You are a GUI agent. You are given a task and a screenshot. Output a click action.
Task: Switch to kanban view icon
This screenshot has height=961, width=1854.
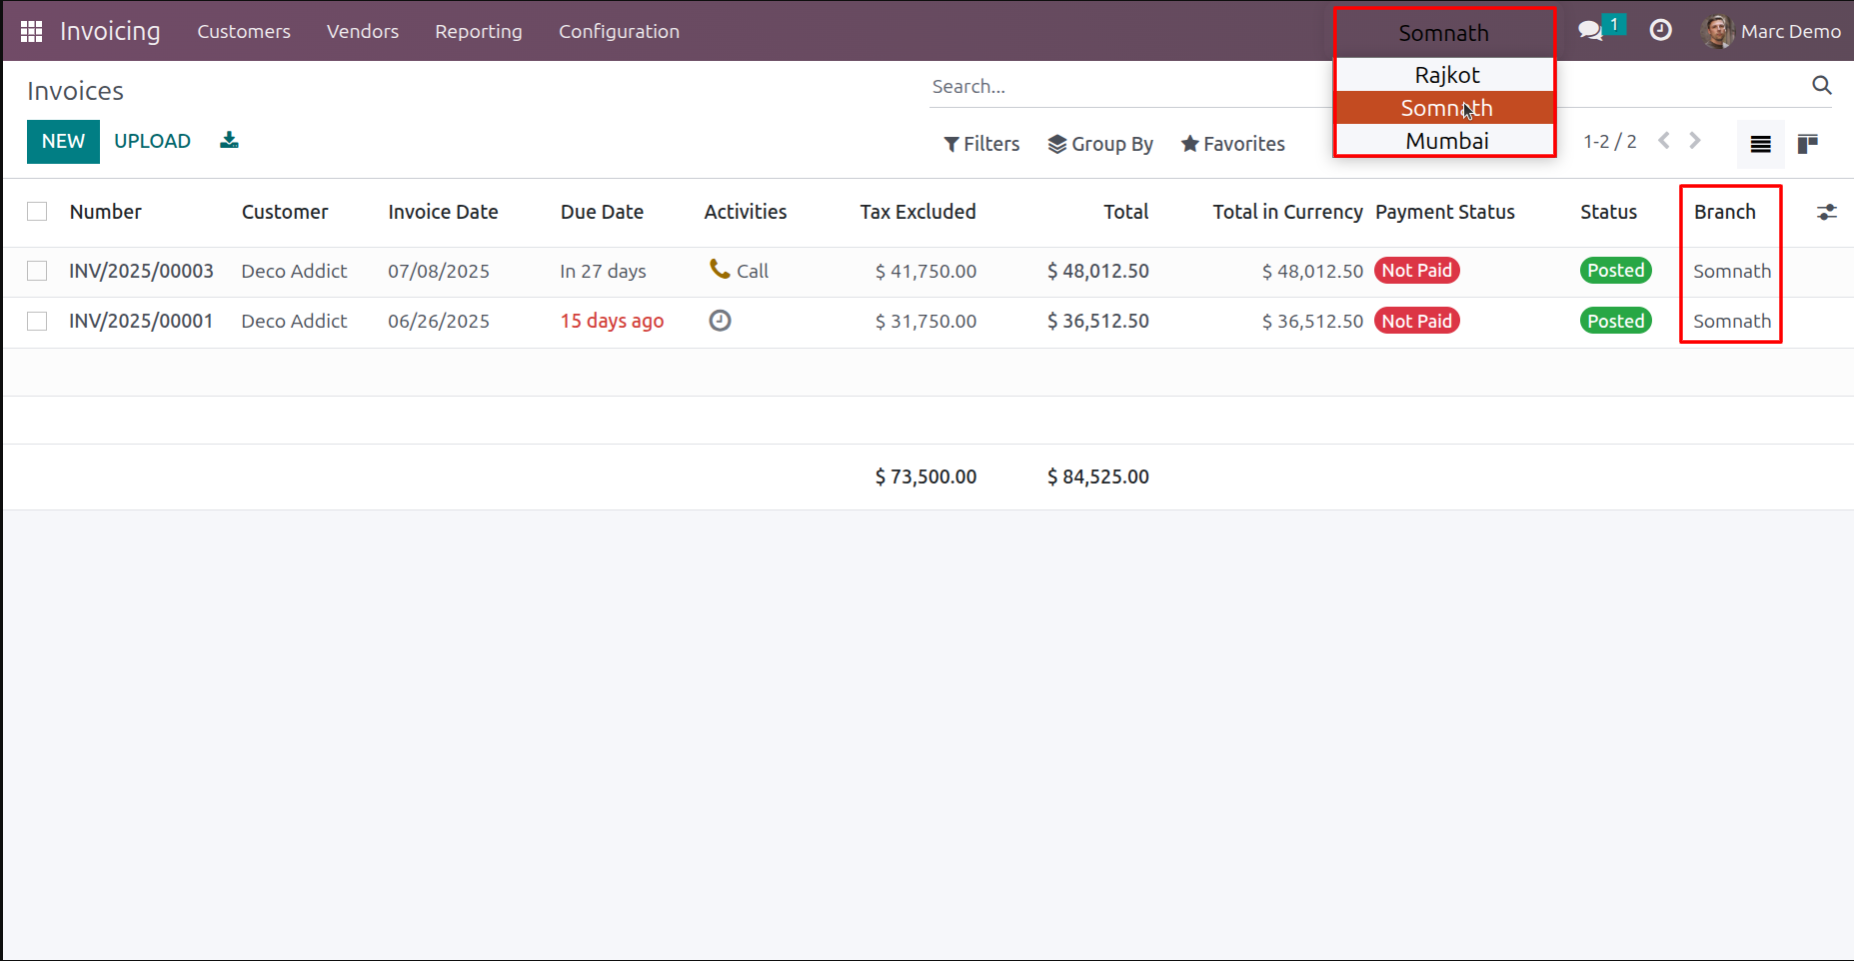tap(1807, 144)
